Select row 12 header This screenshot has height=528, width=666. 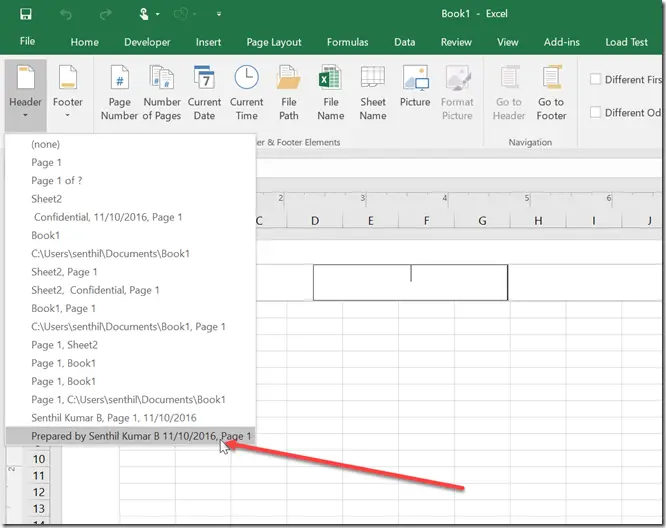[39, 492]
